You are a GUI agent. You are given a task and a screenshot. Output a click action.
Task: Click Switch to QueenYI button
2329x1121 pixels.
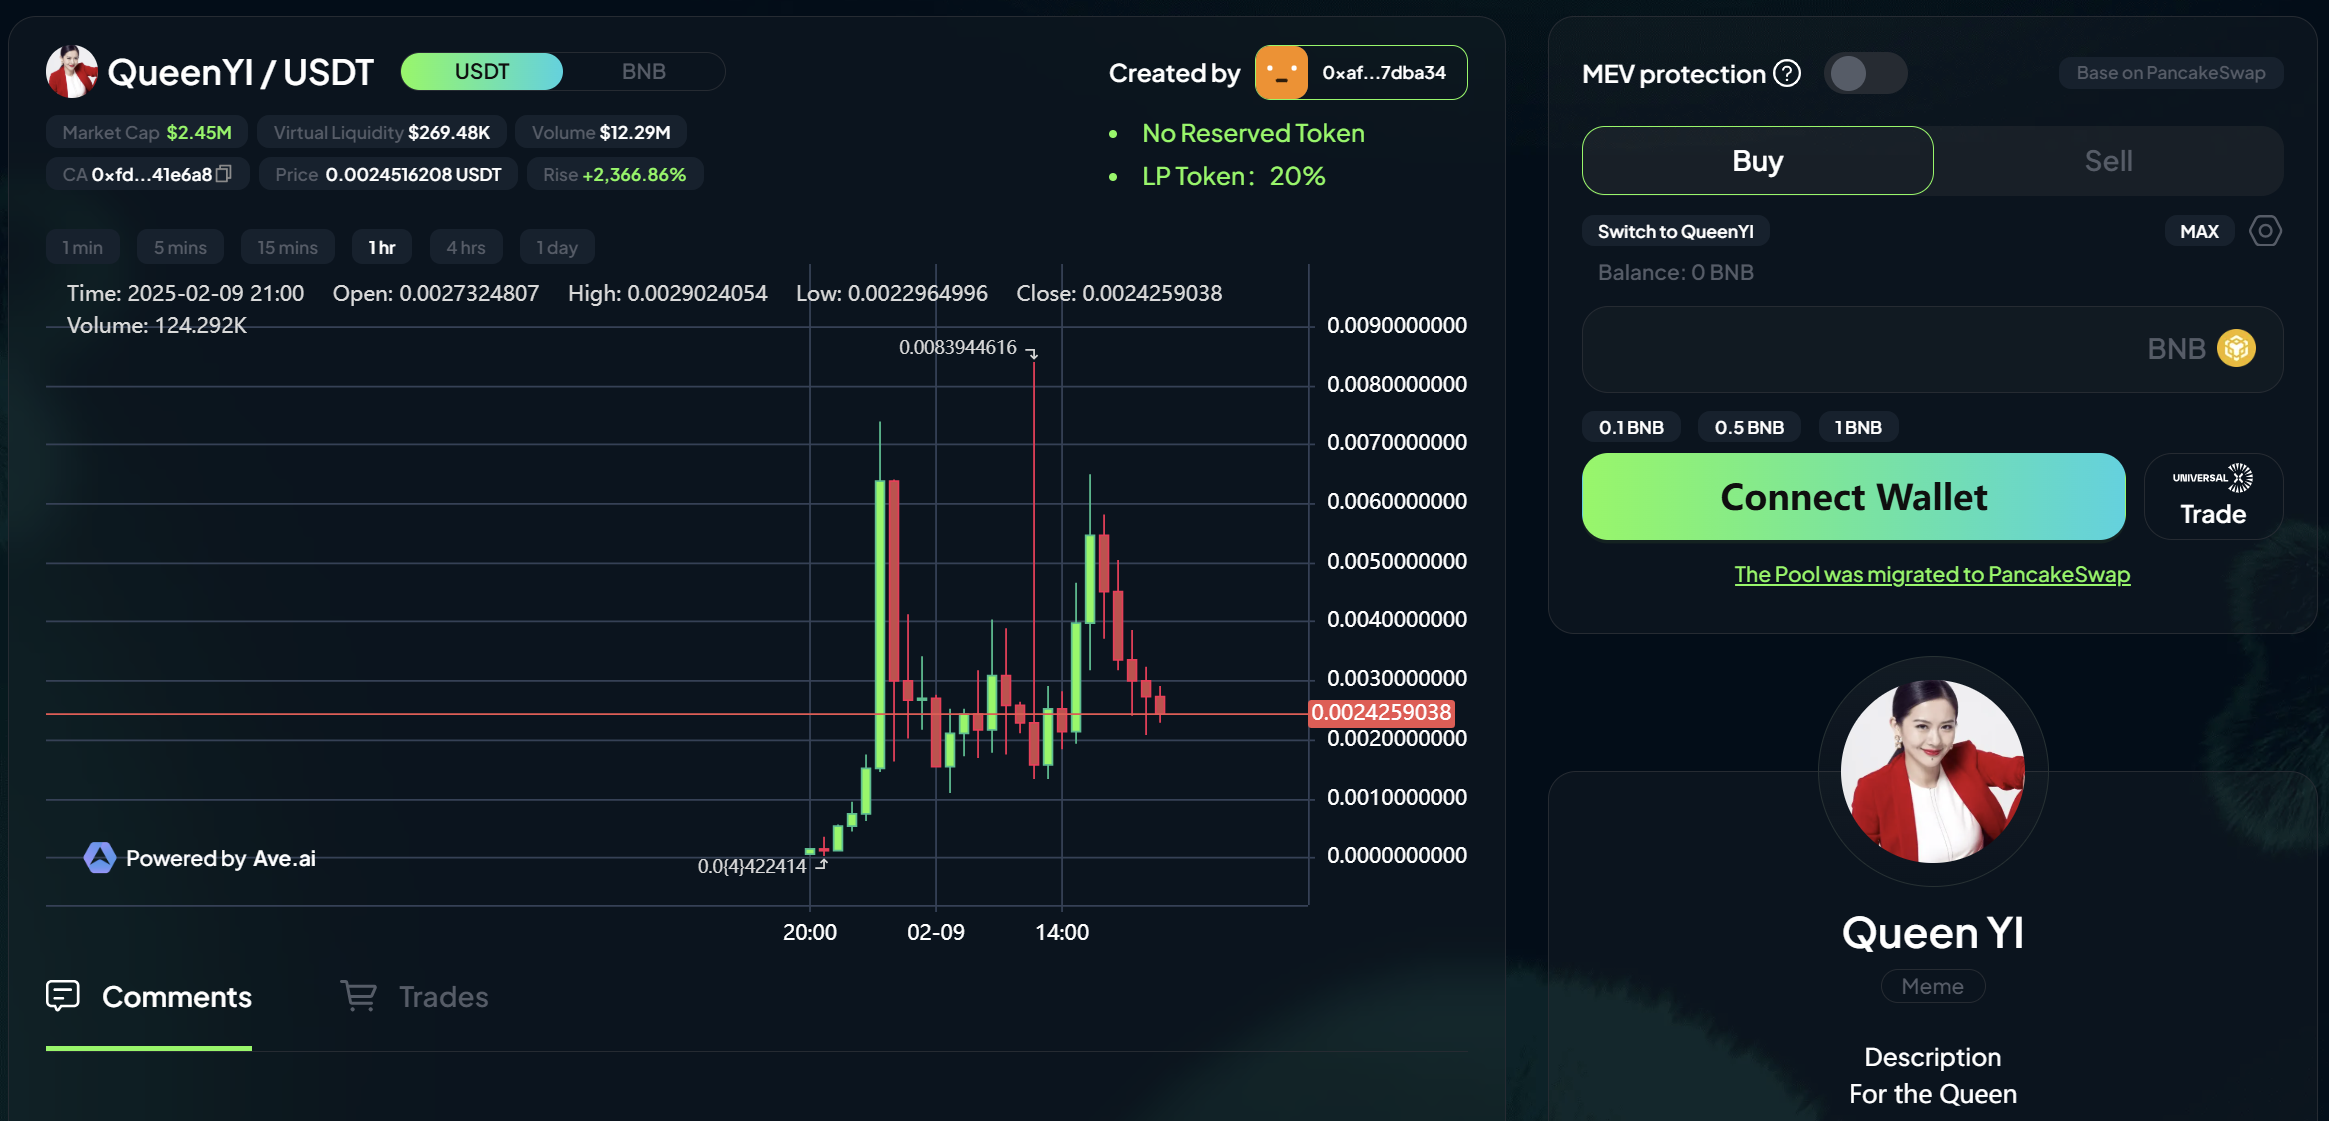1675,231
